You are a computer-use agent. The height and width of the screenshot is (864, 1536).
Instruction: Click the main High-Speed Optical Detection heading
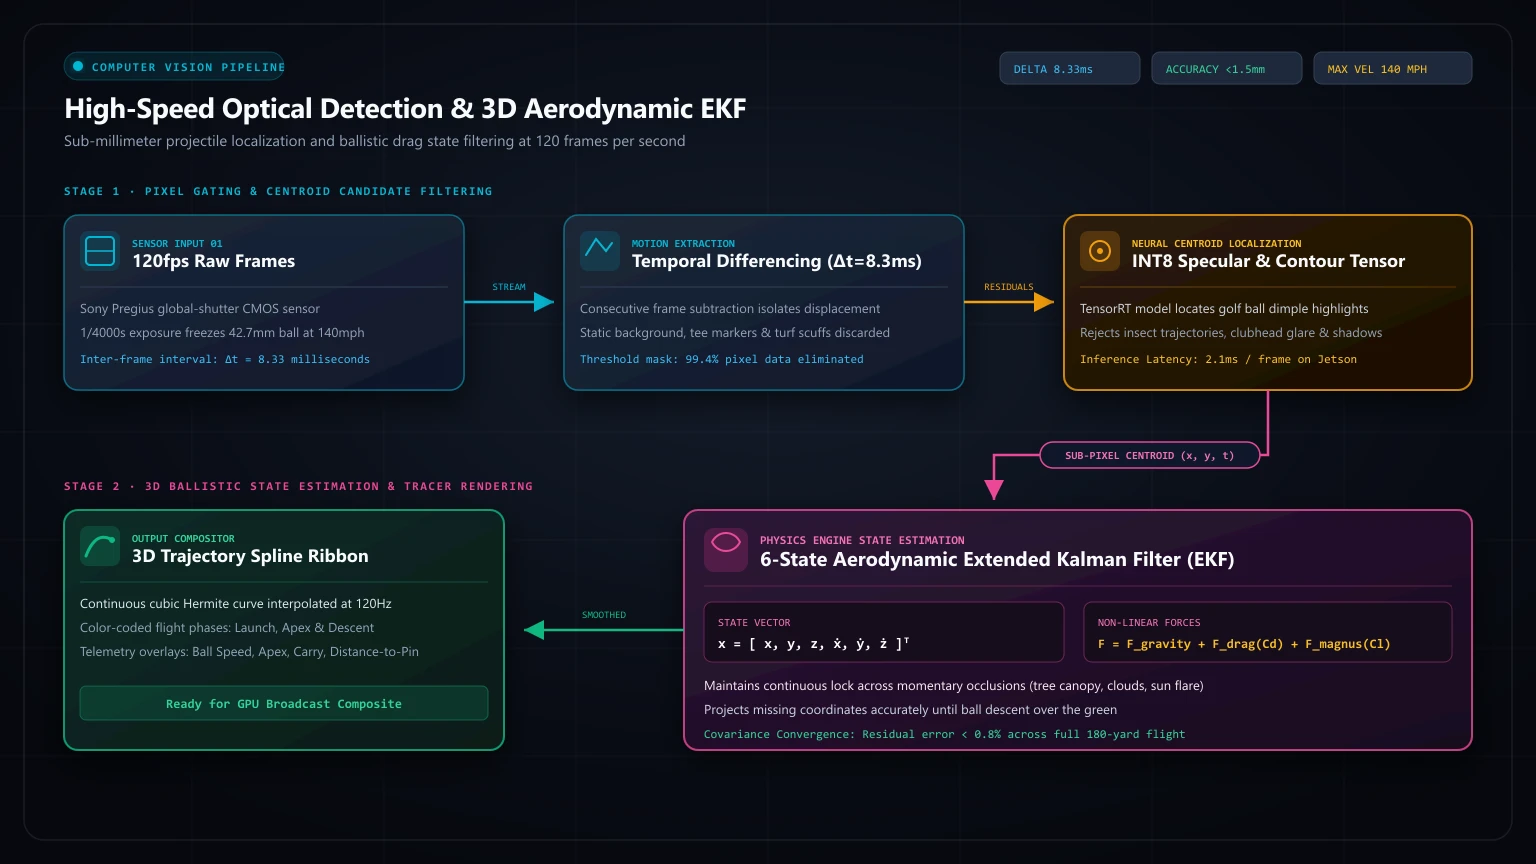click(405, 109)
